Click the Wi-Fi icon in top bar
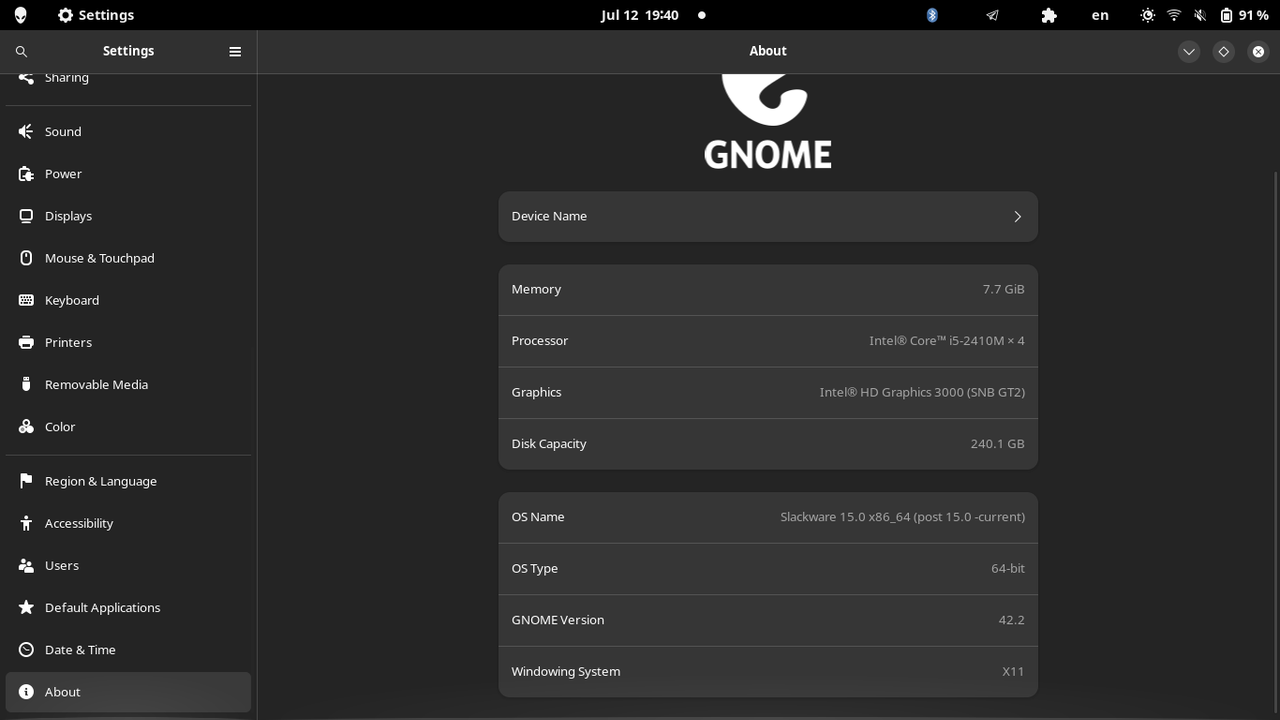1280x720 pixels. 1174,15
